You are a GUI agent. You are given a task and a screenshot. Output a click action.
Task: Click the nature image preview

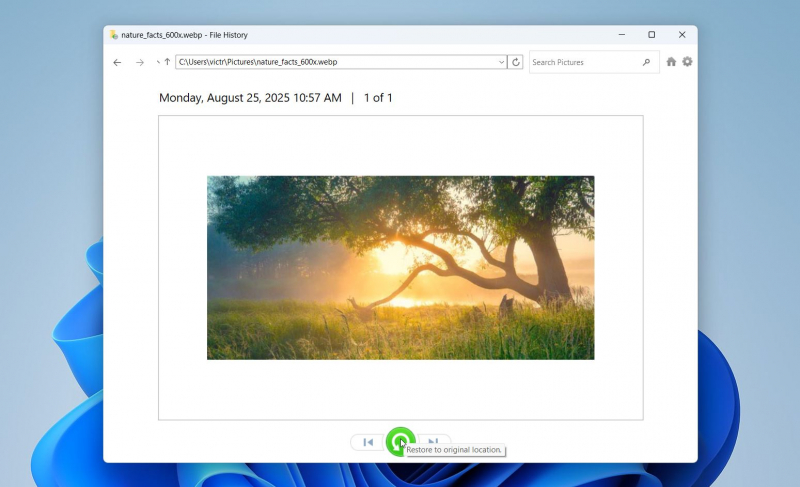(x=401, y=268)
